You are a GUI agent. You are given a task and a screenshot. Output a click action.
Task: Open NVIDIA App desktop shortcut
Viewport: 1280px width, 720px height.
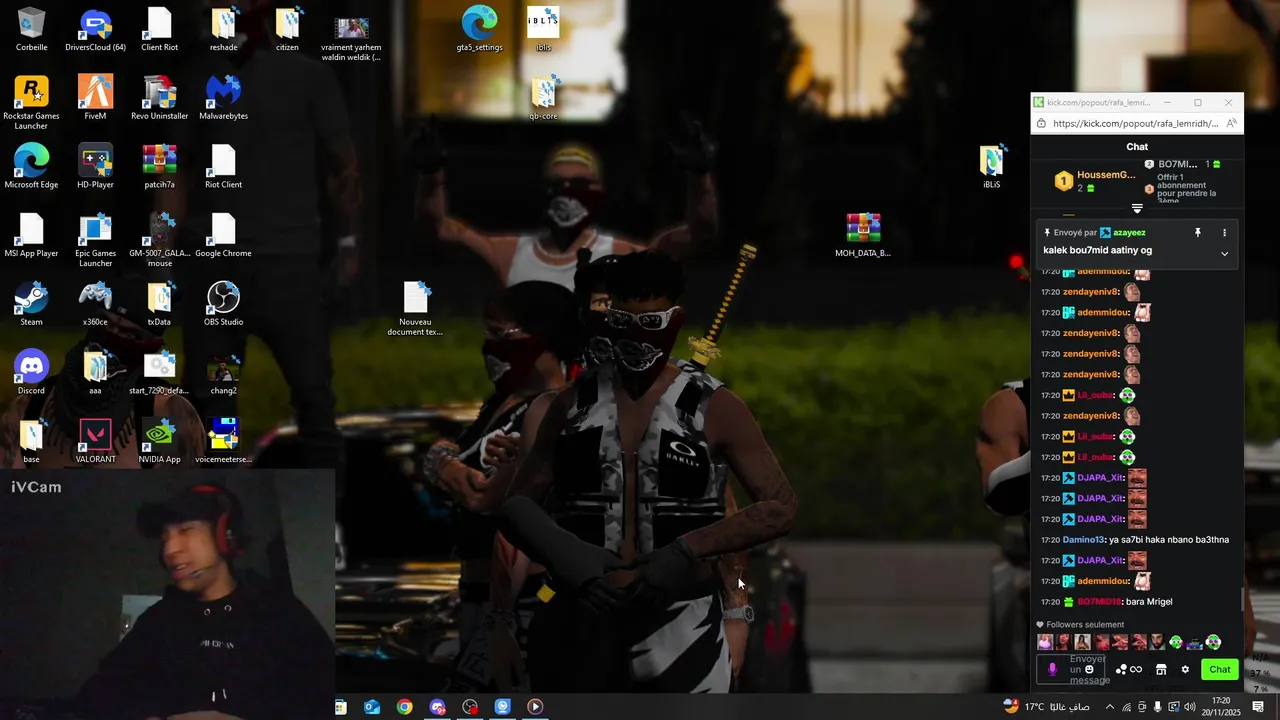159,442
